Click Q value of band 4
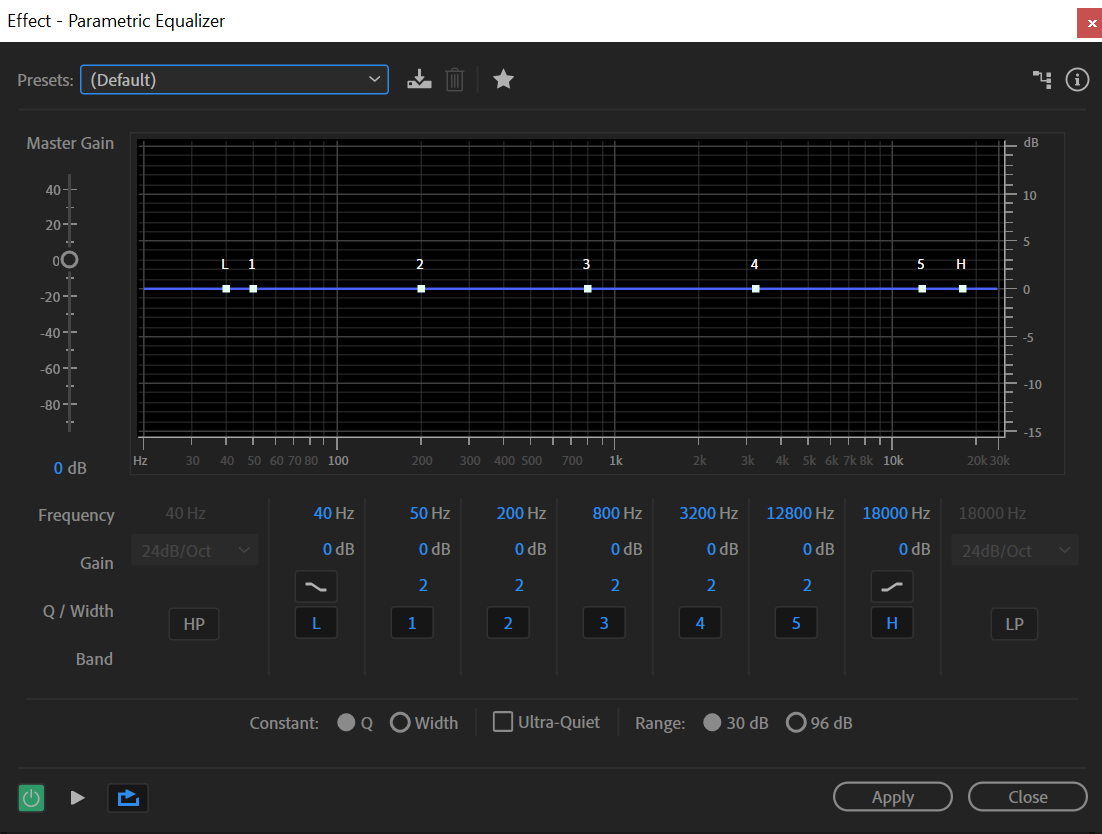The height and width of the screenshot is (834, 1102). [x=711, y=585]
